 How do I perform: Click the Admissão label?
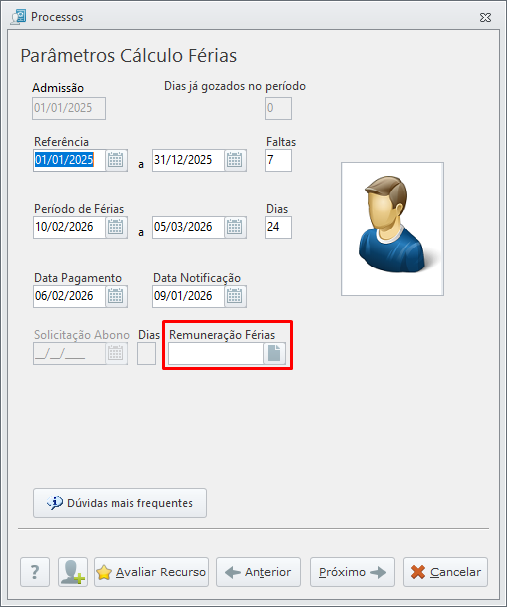coord(58,88)
